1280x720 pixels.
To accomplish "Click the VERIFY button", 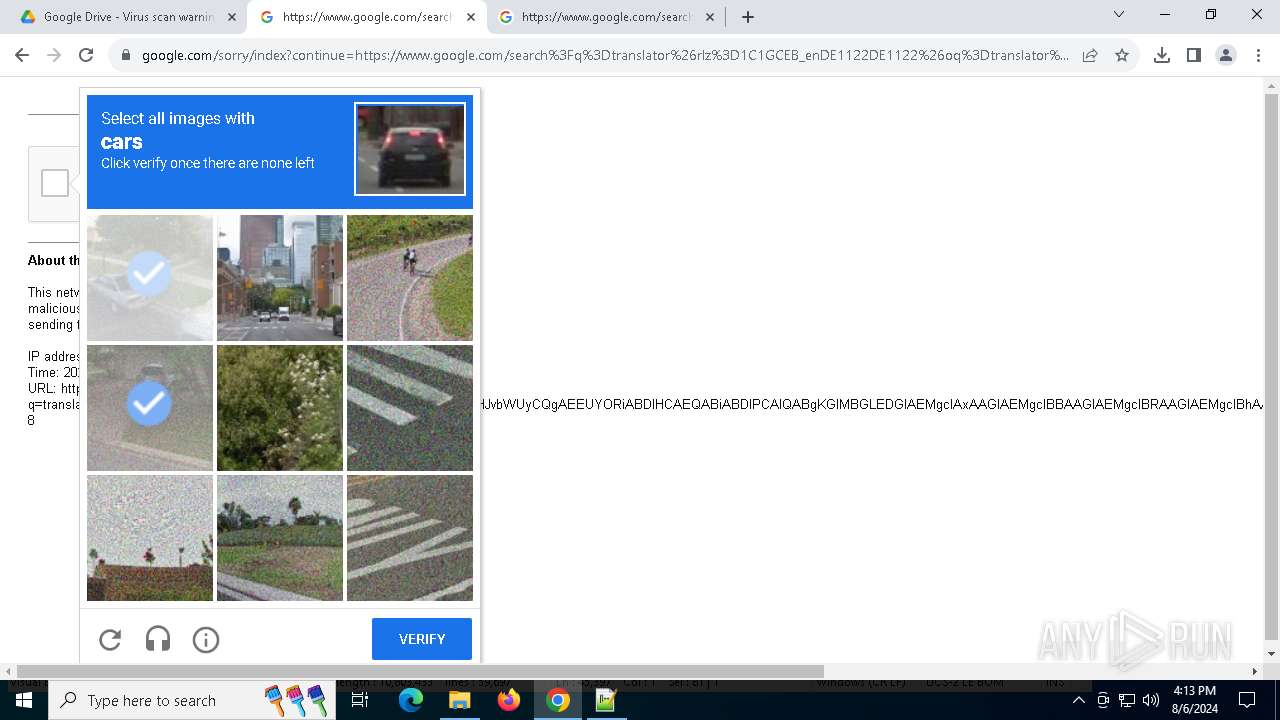I will (x=422, y=639).
